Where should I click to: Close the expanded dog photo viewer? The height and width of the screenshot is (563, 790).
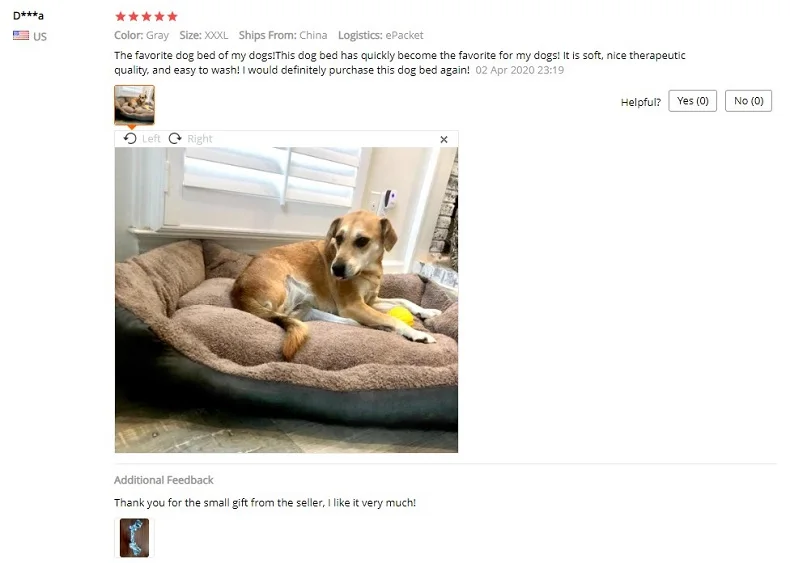point(444,140)
